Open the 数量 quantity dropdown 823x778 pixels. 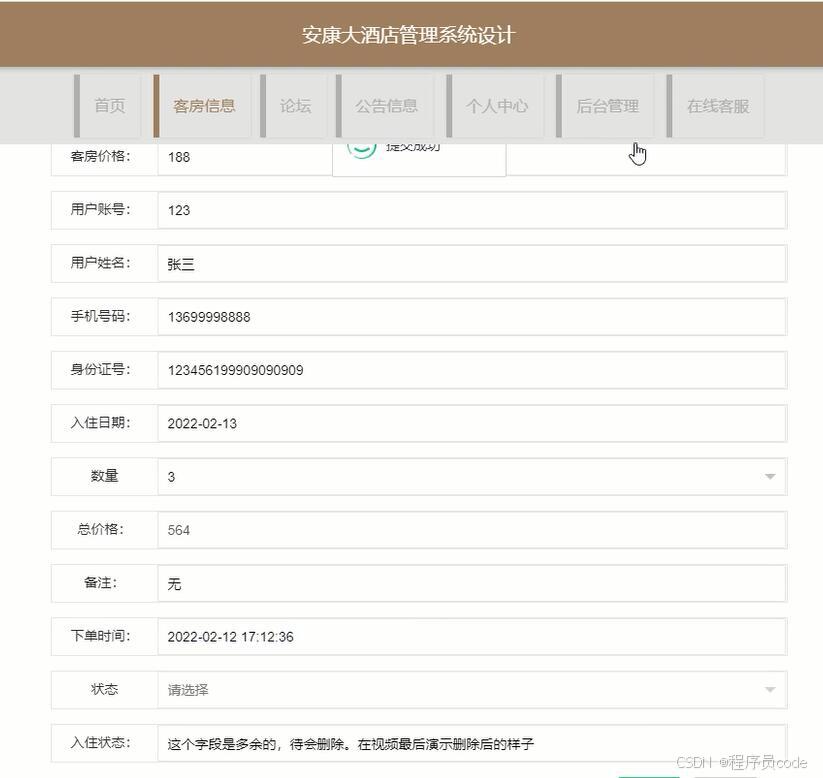470,477
